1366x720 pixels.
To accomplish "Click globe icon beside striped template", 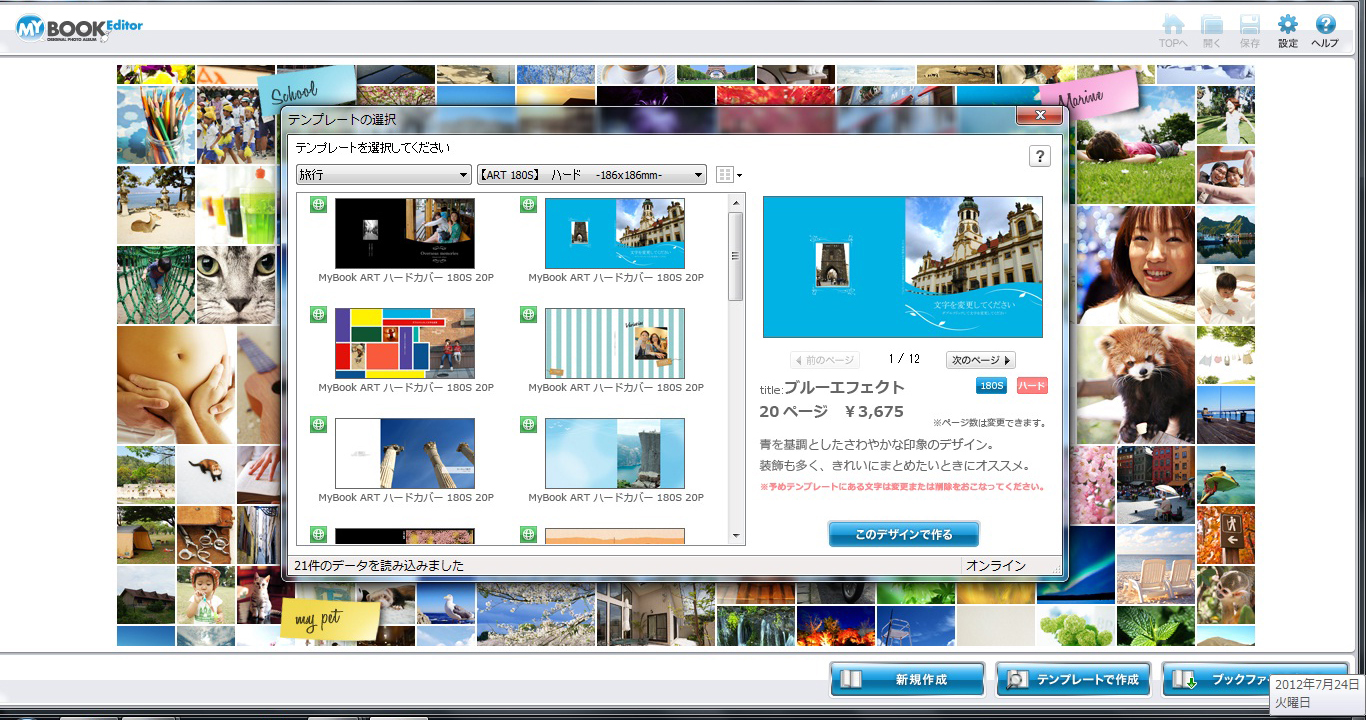I will click(x=528, y=315).
